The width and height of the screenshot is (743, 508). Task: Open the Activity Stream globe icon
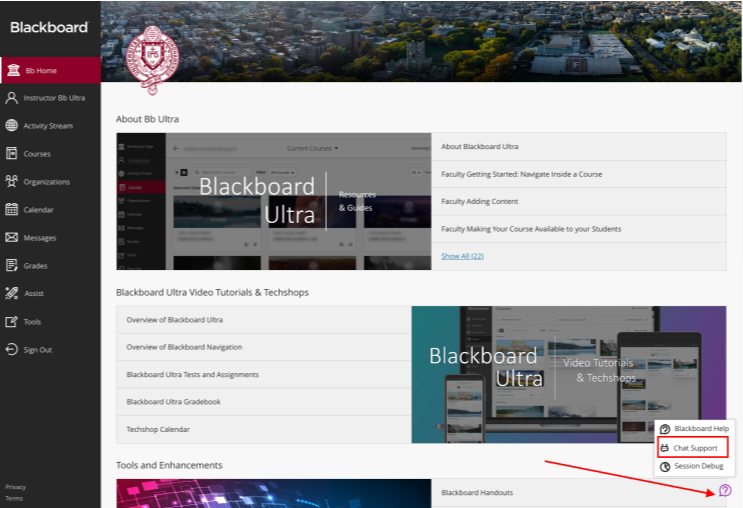11,126
